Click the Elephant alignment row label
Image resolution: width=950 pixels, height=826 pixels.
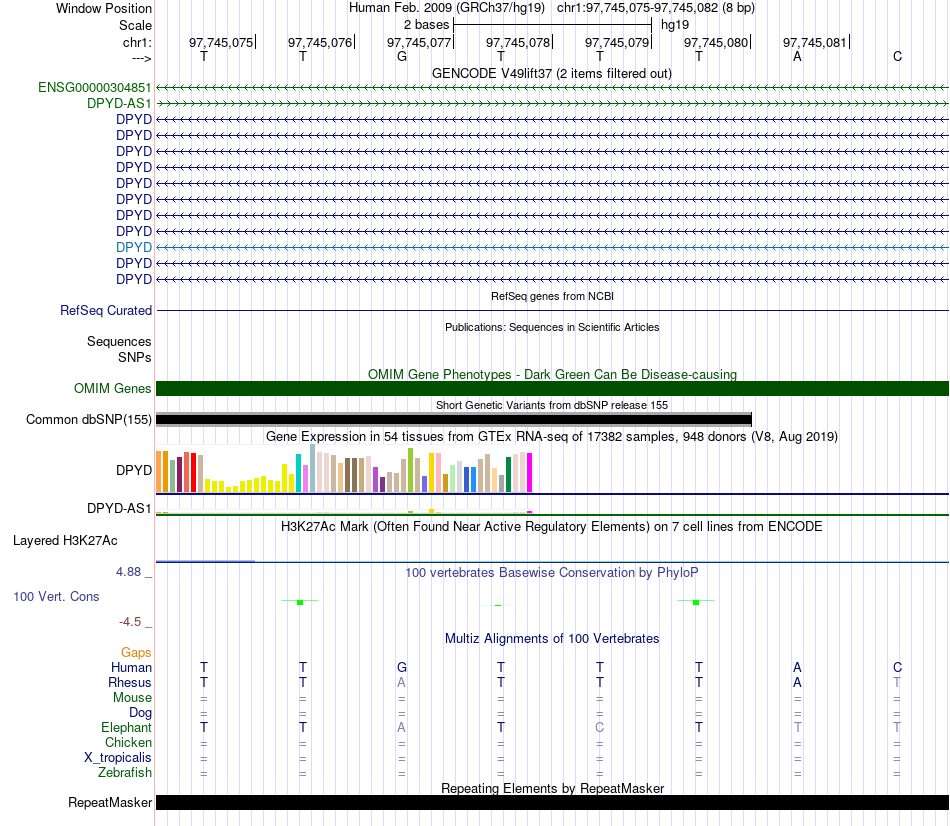point(126,727)
